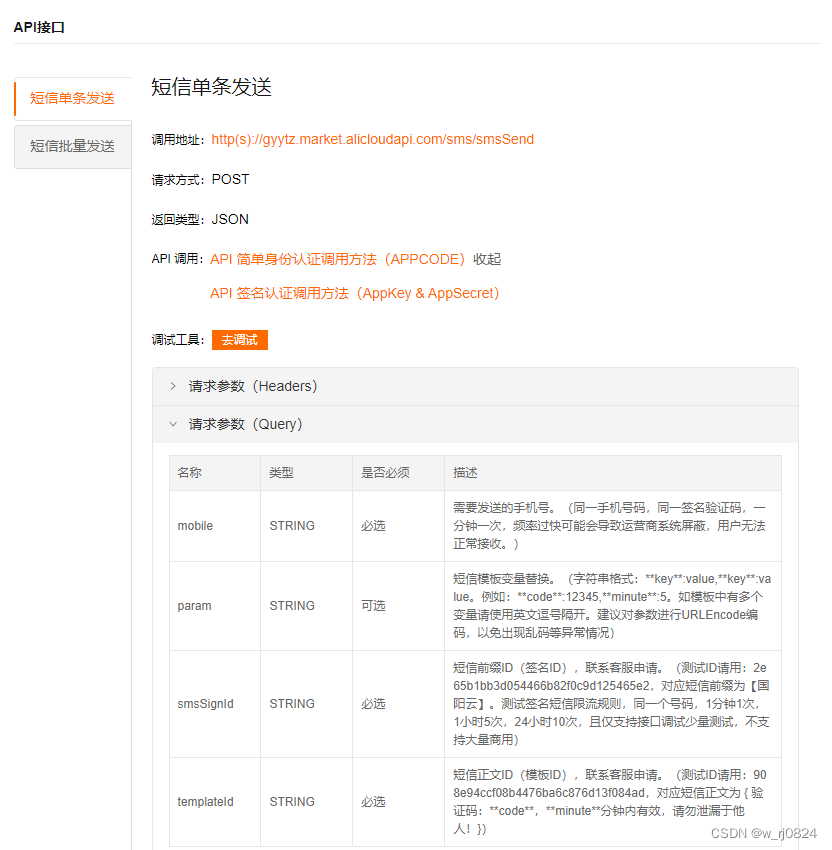Click the 请求方式: POST line
832x850 pixels.
(x=200, y=179)
